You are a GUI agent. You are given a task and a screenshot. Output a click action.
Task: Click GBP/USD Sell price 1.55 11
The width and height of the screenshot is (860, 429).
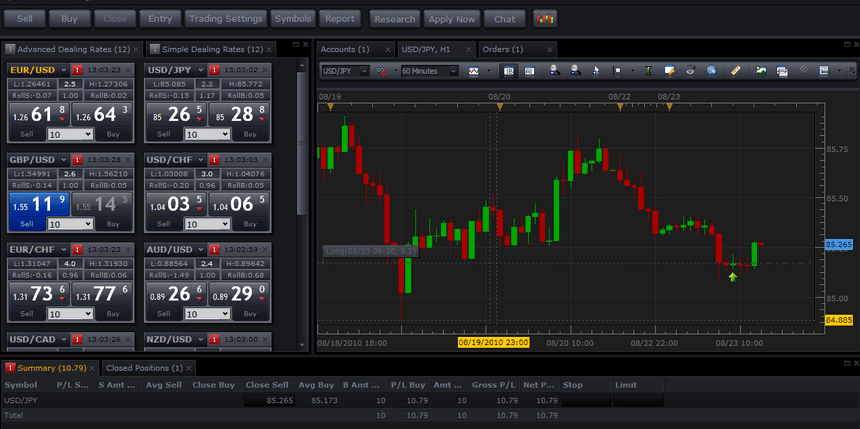tap(39, 205)
